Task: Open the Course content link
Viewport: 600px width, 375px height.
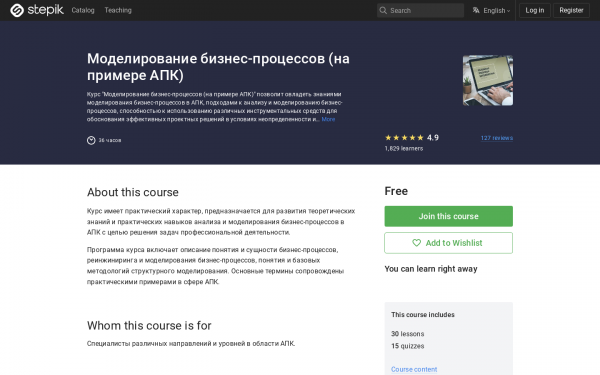Action: pyautogui.click(x=414, y=369)
